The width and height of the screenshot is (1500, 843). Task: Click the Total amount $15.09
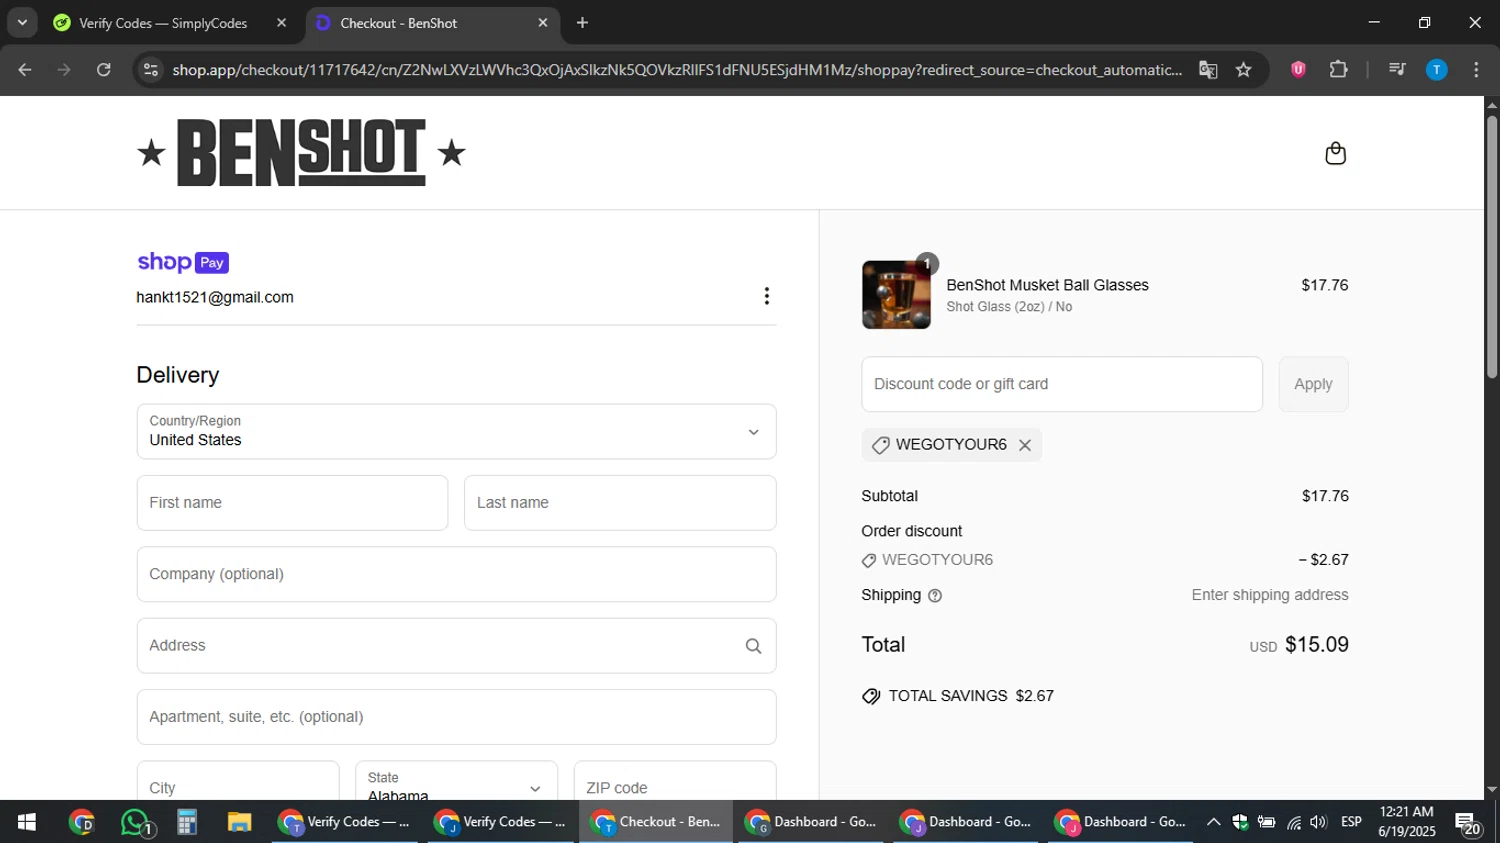(1316, 645)
